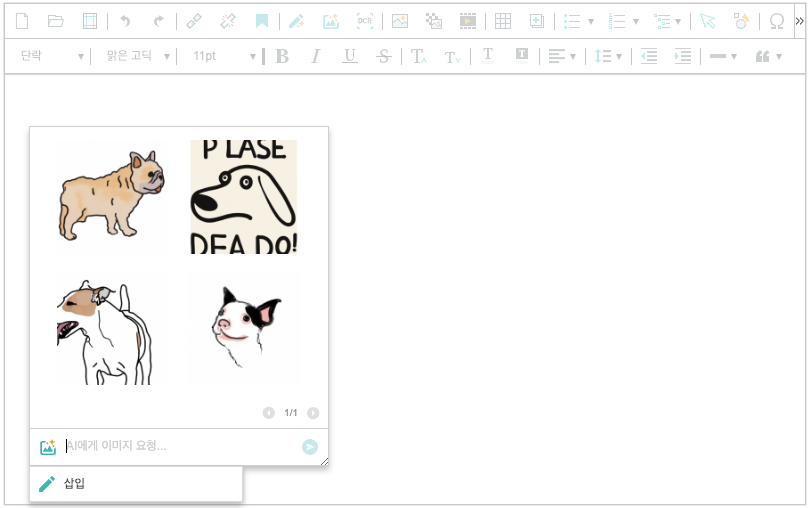Image resolution: width=809 pixels, height=508 pixels.
Task: Click the open folder icon
Action: (x=56, y=21)
